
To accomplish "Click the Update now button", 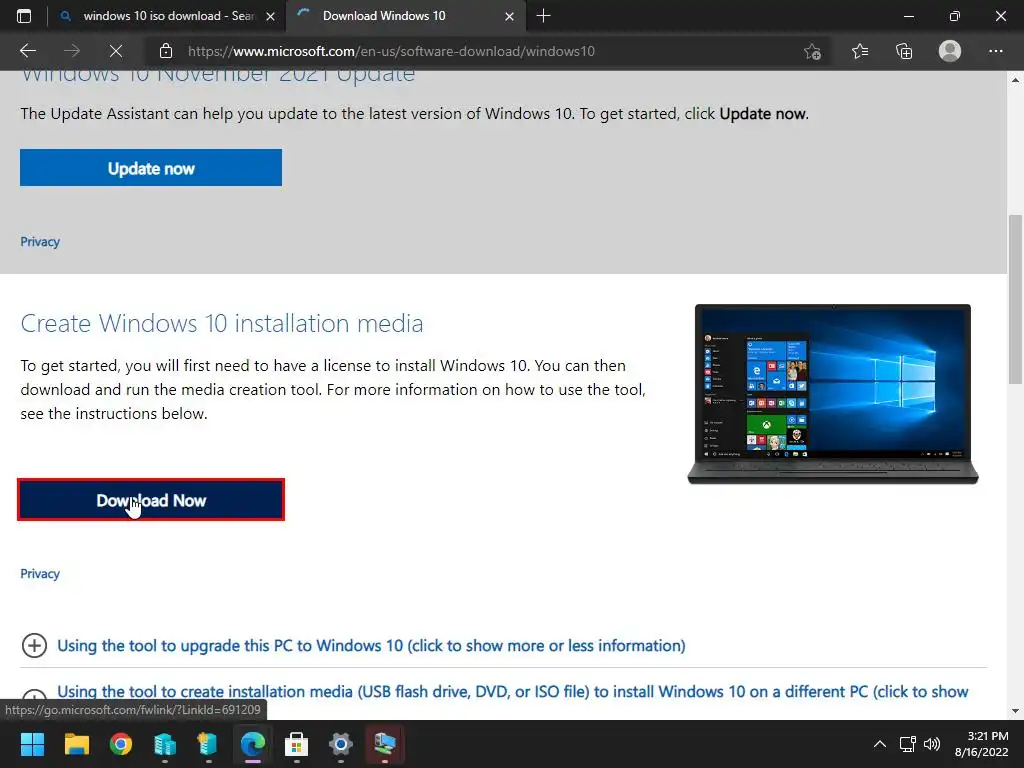I will [151, 168].
